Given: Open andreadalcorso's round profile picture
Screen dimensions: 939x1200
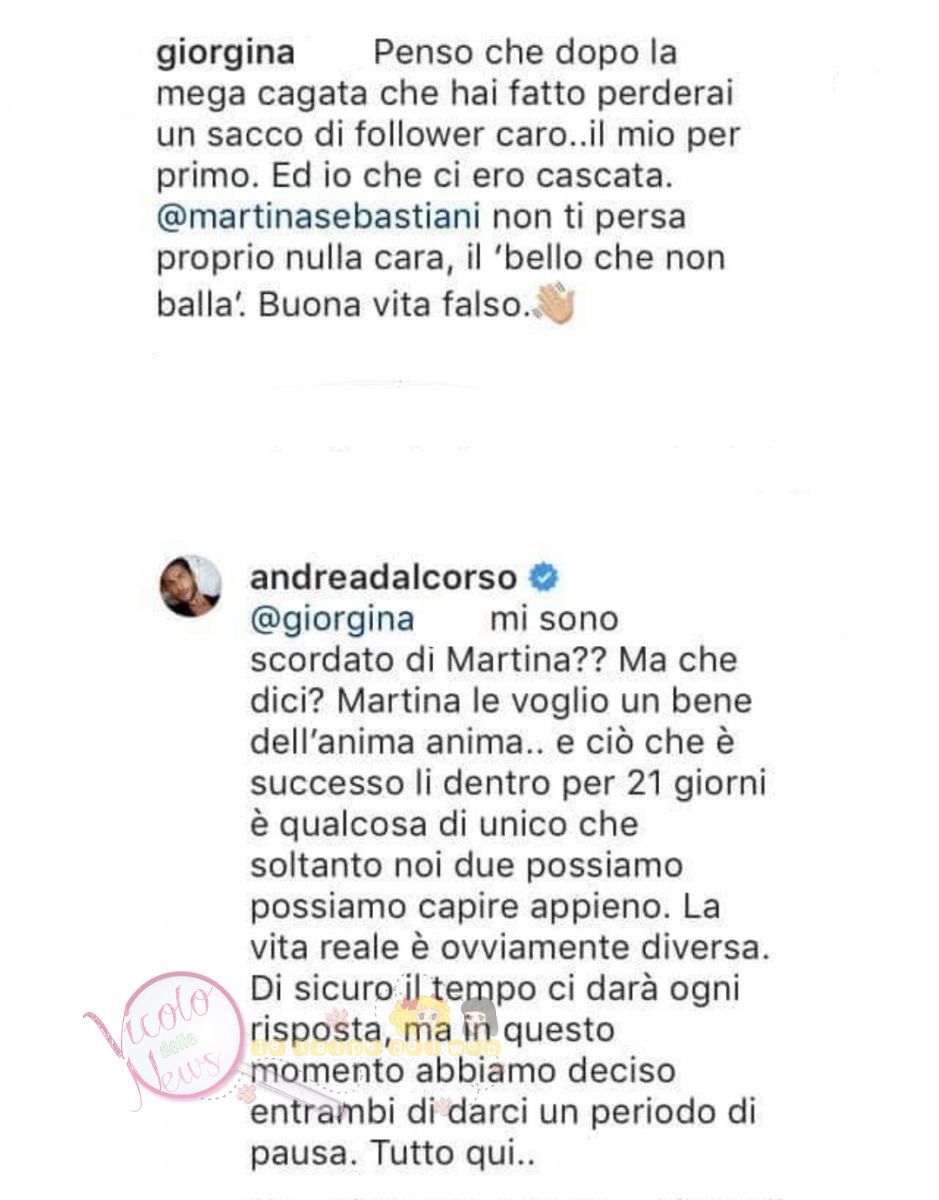Looking at the screenshot, I should [191, 585].
